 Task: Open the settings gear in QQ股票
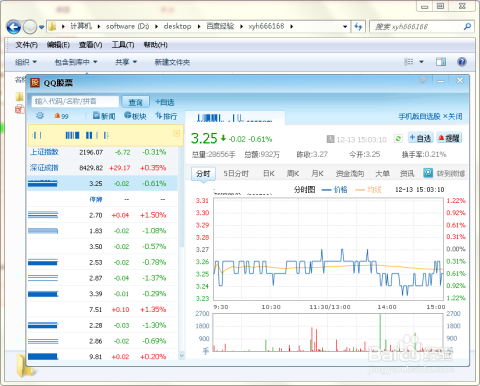click(x=40, y=116)
